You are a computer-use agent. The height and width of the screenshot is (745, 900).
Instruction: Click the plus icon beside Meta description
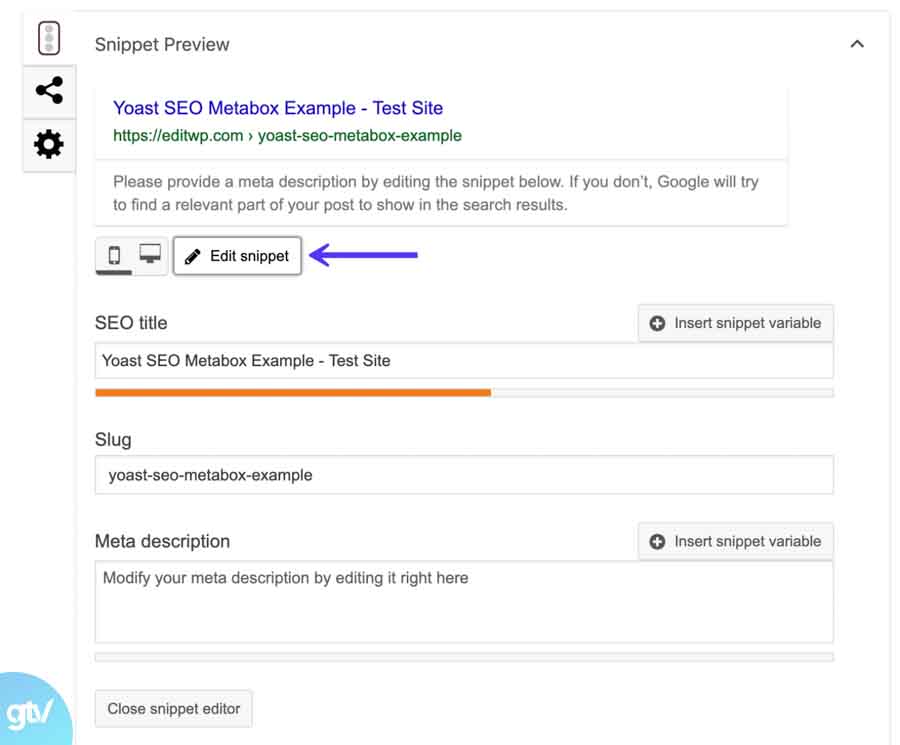657,541
